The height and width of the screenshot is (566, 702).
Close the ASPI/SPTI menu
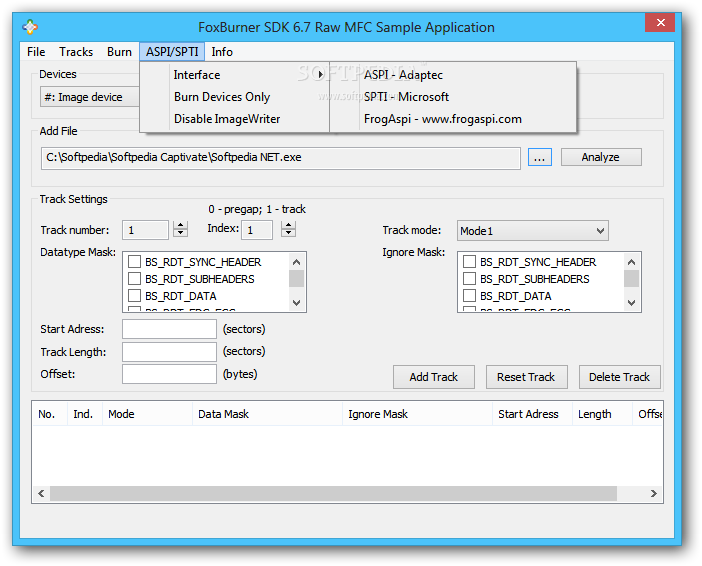(x=172, y=52)
